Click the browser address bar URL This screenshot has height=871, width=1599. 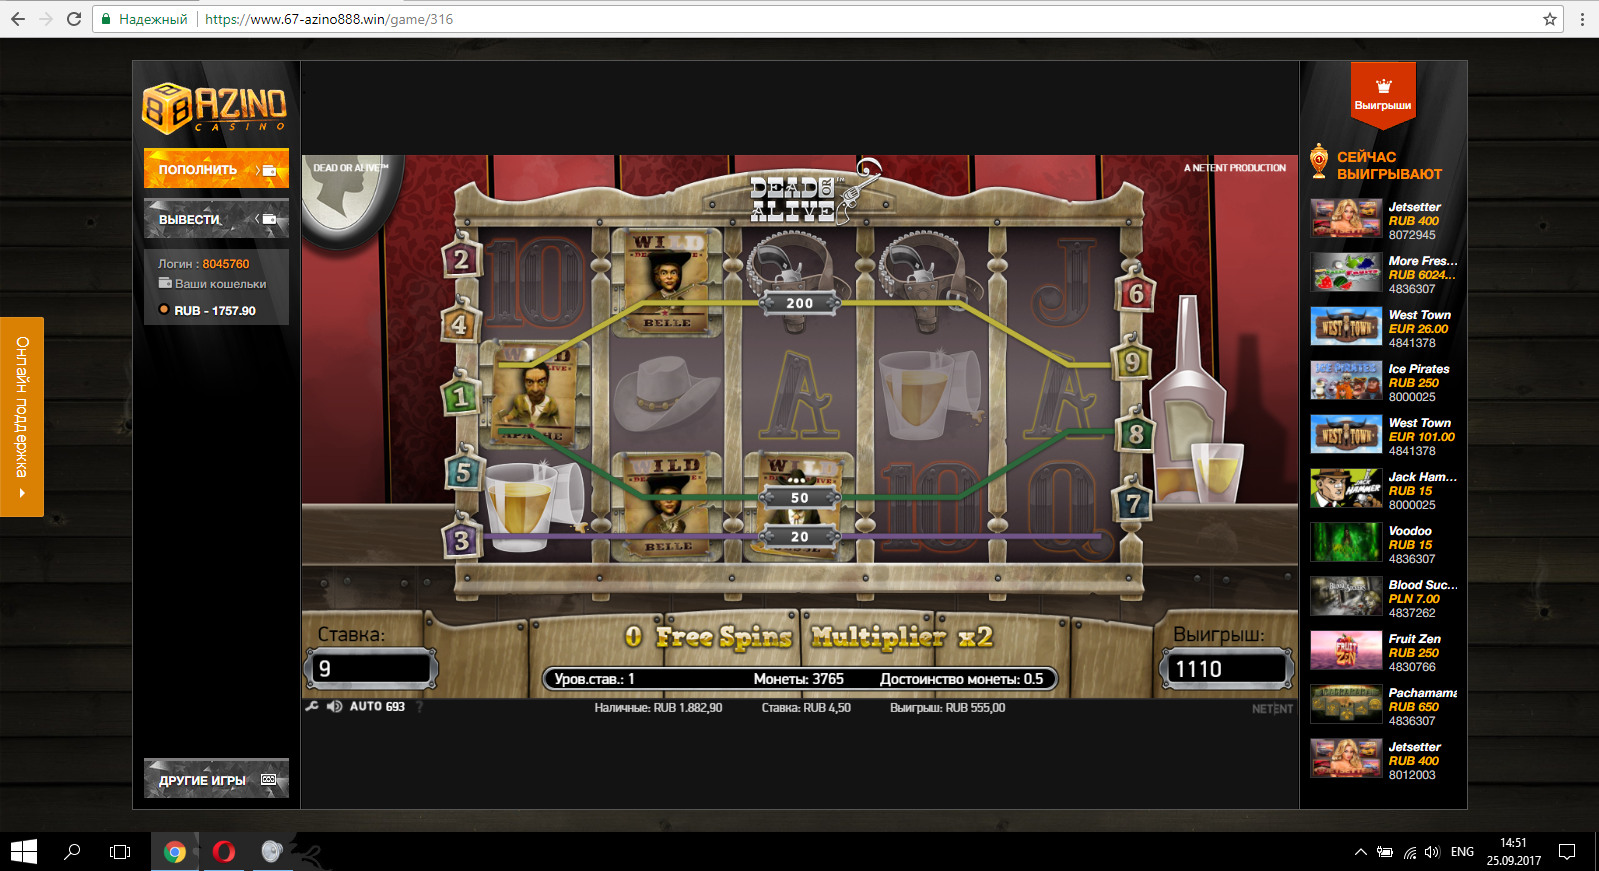(x=329, y=19)
